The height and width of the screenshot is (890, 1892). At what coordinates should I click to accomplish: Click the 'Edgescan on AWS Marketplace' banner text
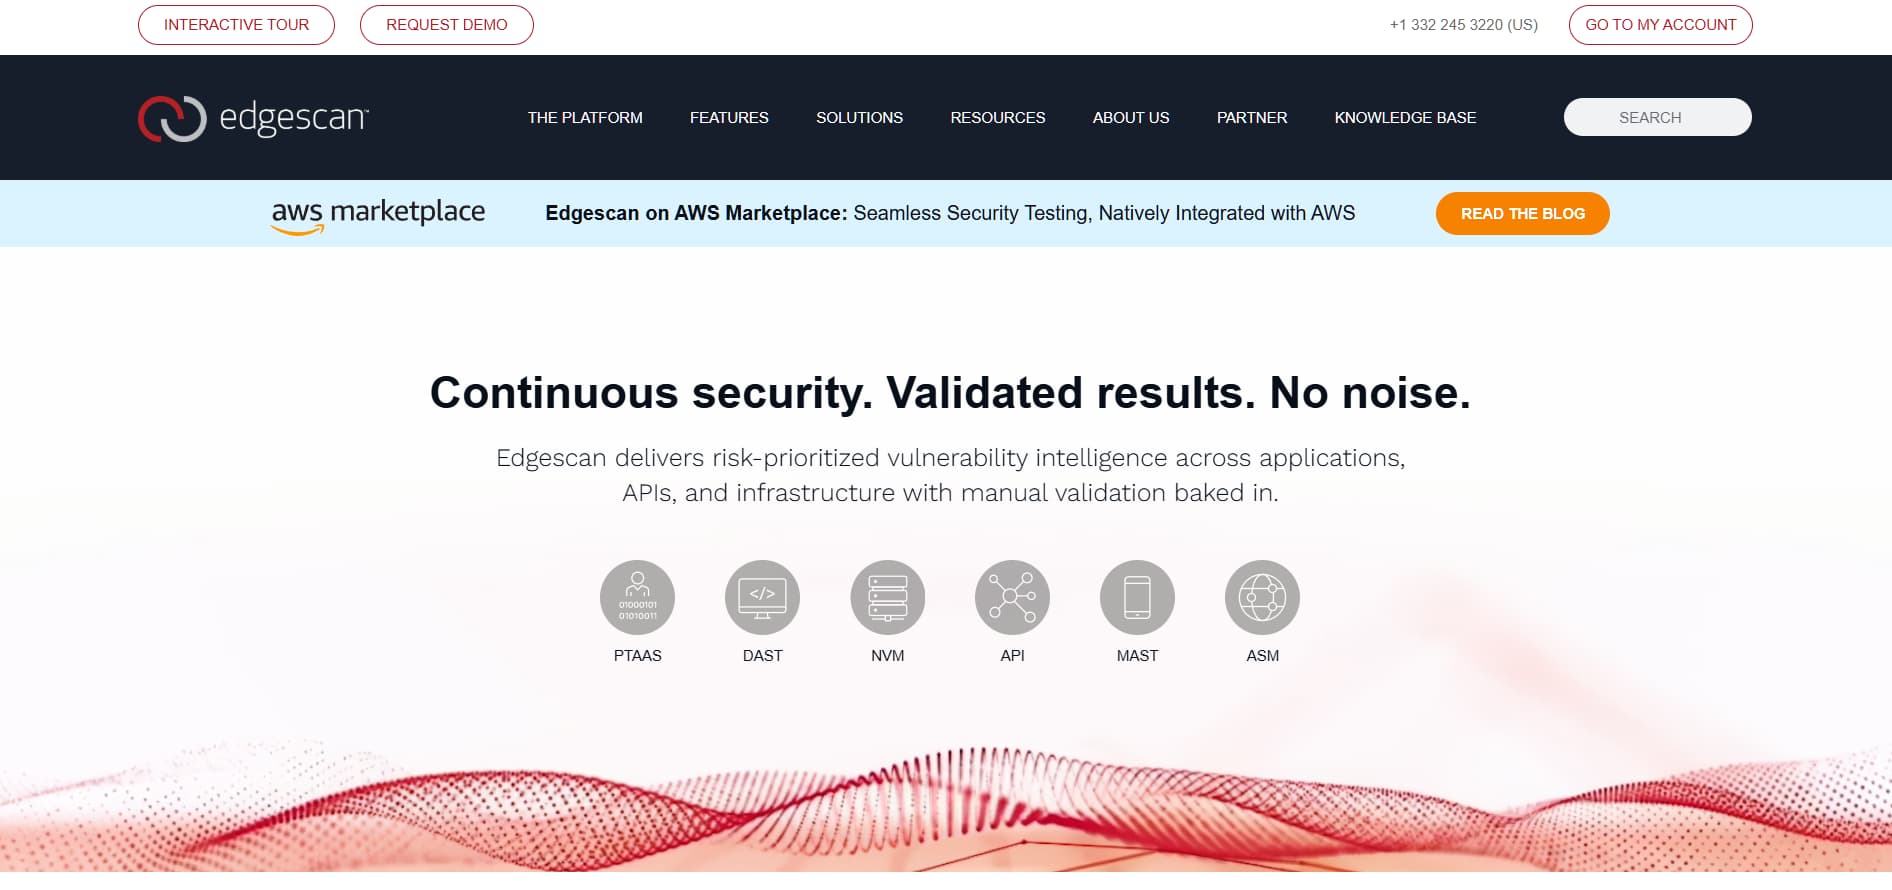[x=950, y=213]
